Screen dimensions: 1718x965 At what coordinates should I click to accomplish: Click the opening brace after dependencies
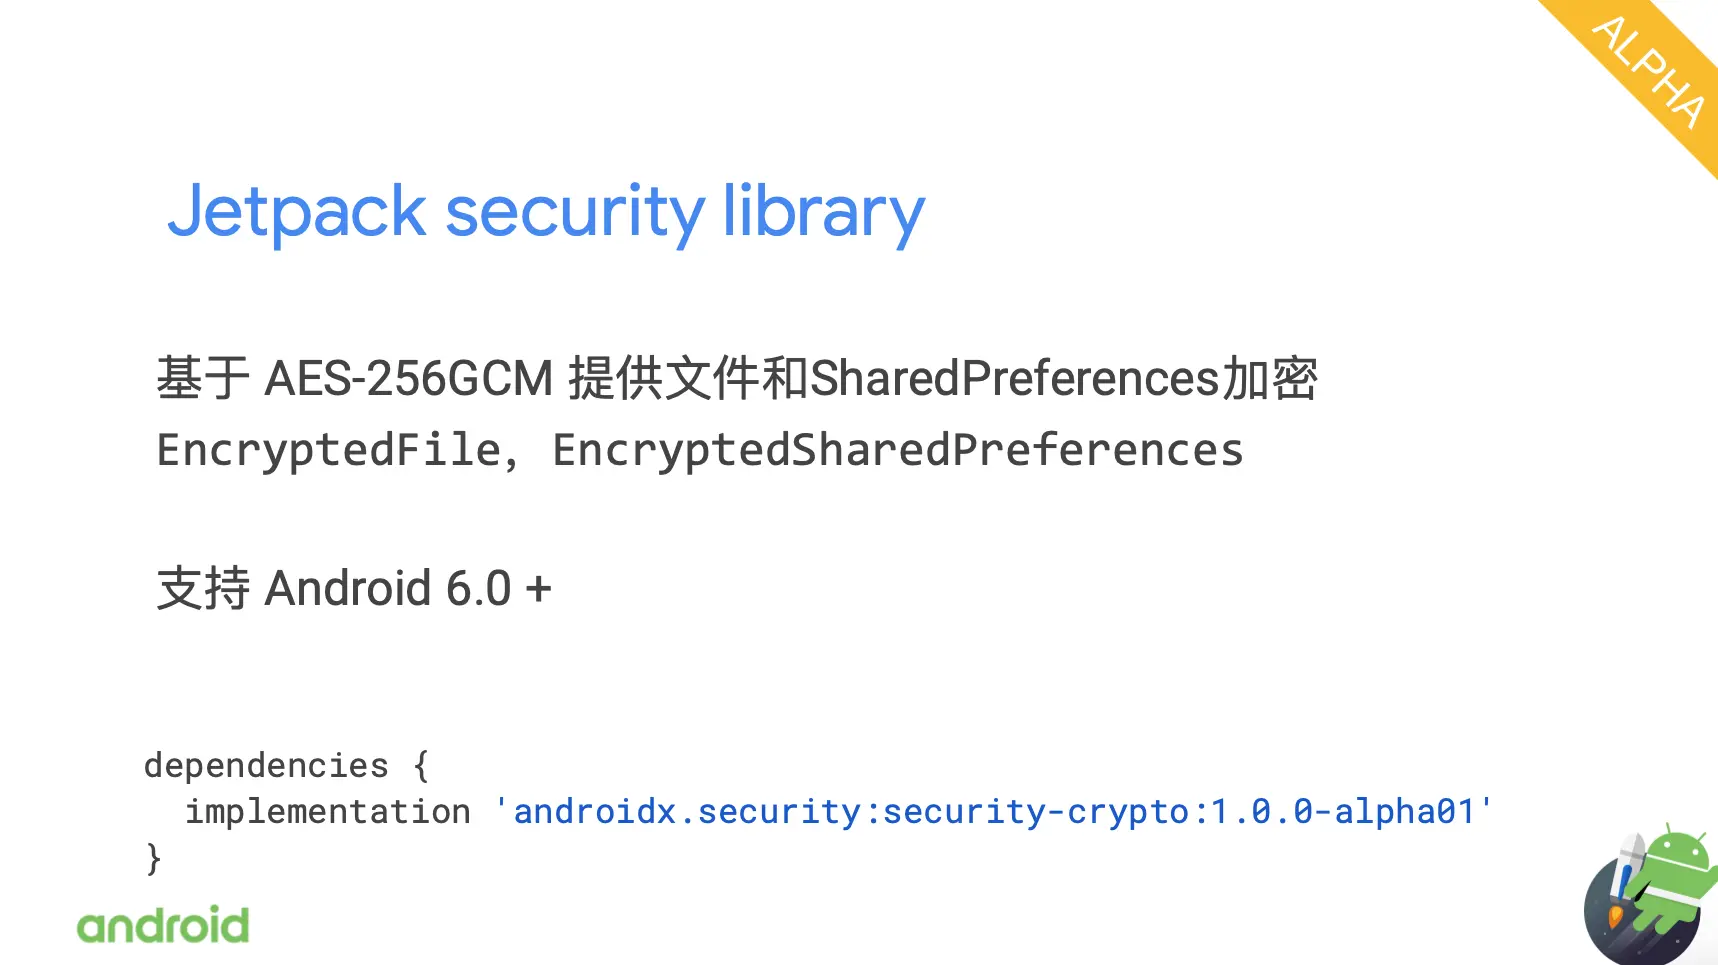[421, 766]
